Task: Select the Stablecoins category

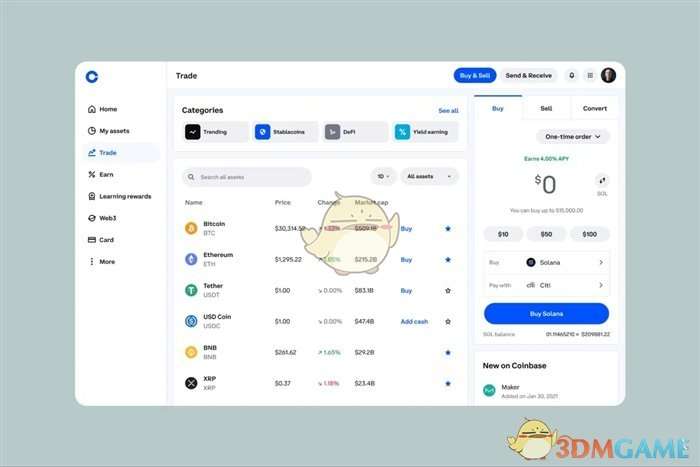Action: tap(286, 132)
